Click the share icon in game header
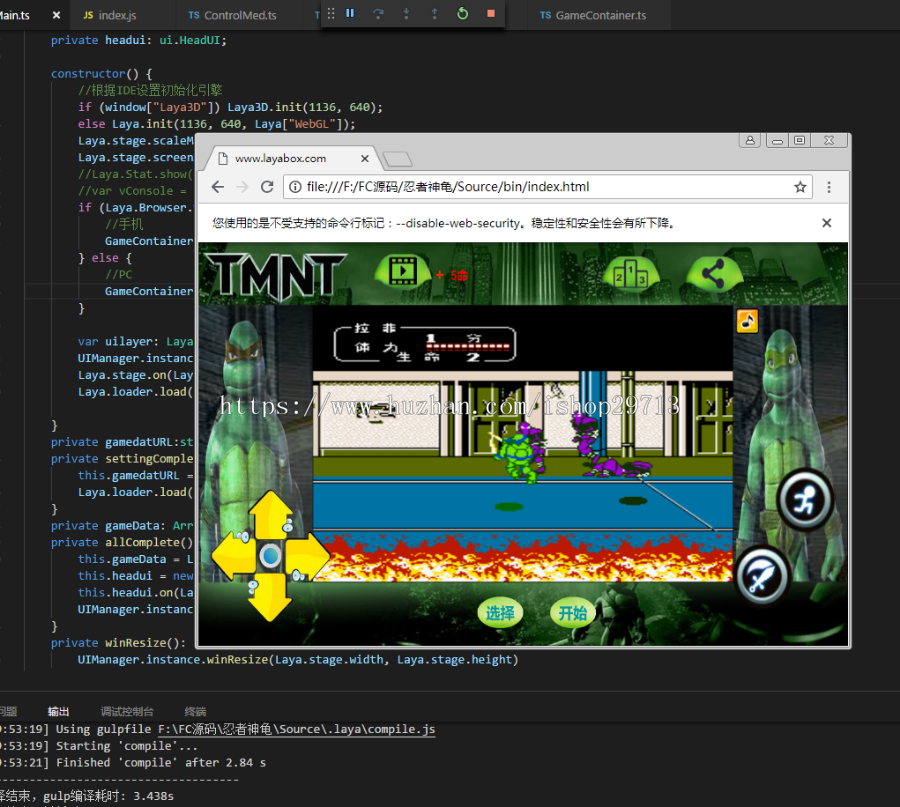The image size is (900, 807). click(x=713, y=274)
